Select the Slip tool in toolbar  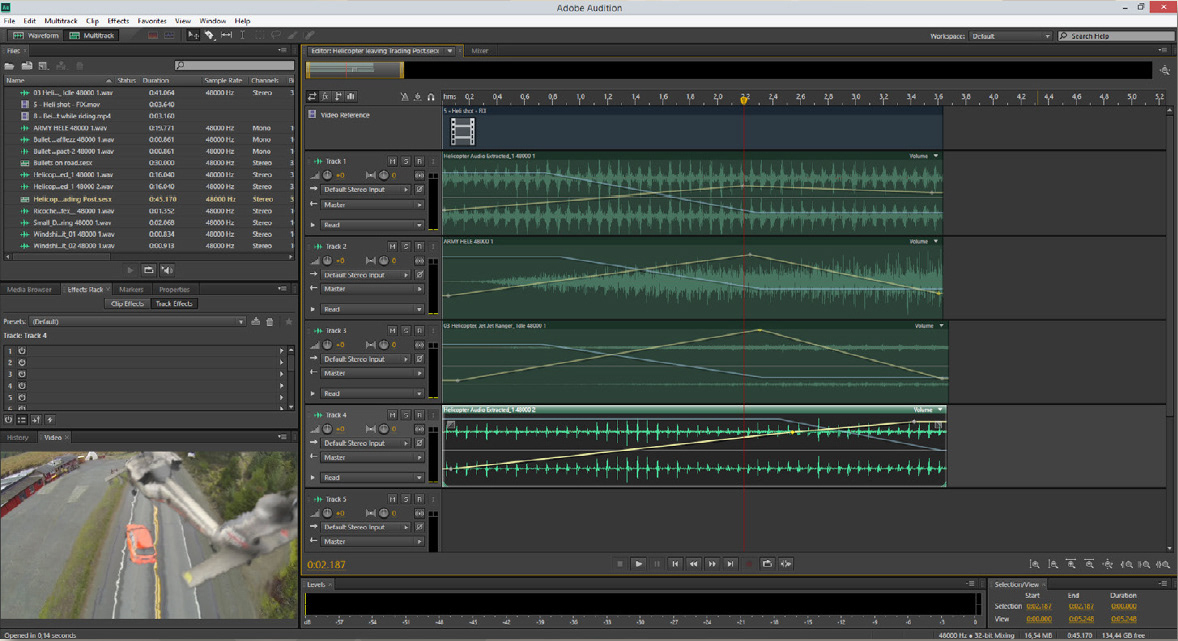(226, 35)
